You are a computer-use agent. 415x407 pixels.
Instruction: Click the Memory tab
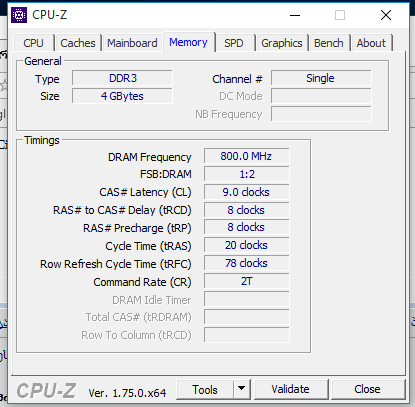(188, 42)
